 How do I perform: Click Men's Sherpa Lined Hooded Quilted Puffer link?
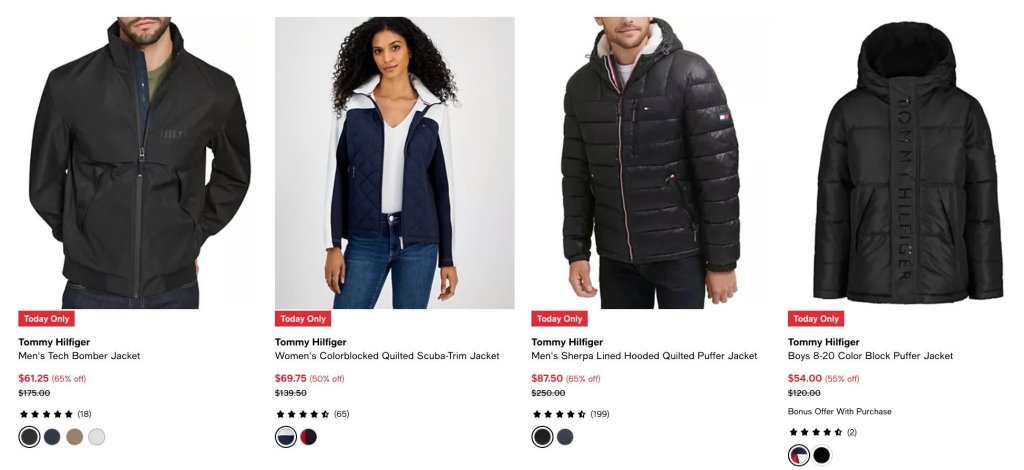[x=645, y=356]
